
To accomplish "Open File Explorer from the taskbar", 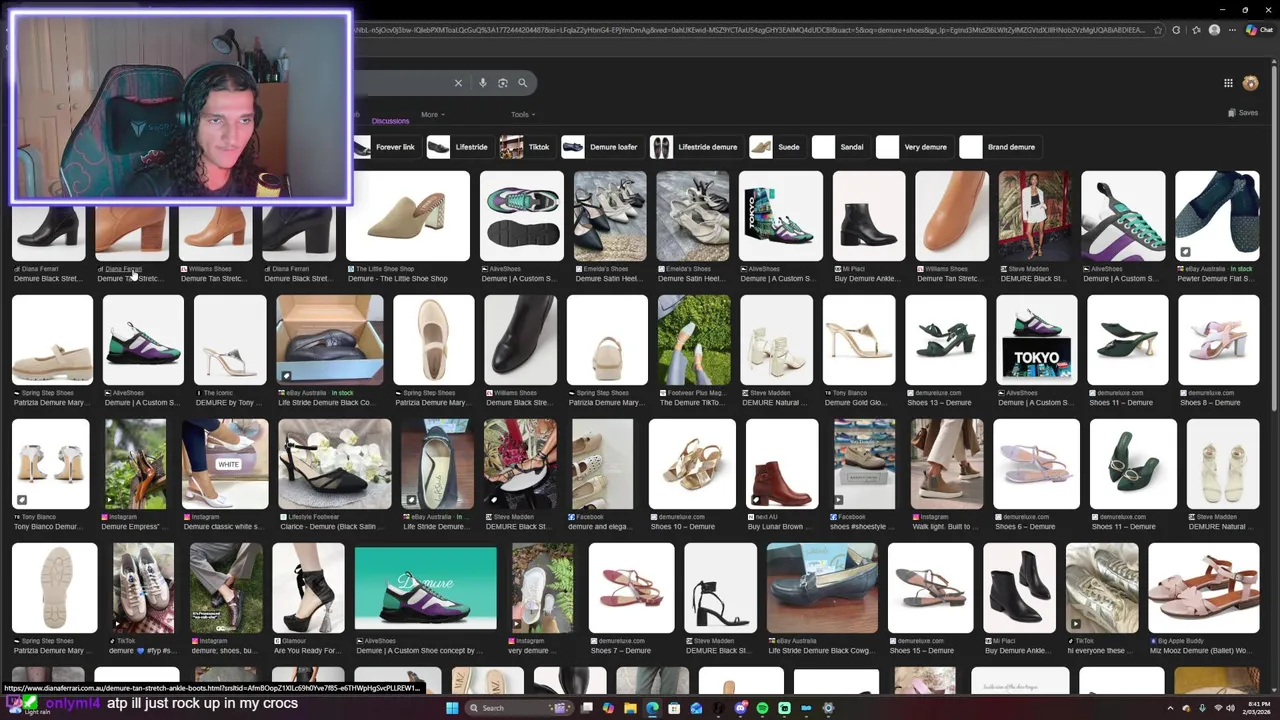I will 630,708.
